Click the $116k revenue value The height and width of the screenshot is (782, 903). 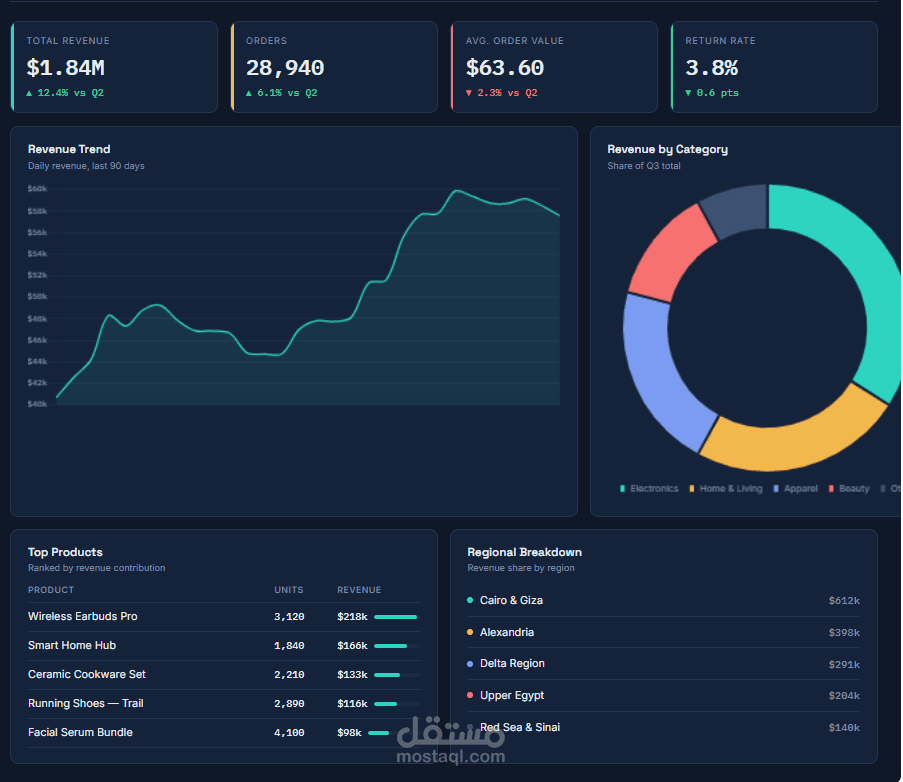[x=352, y=704]
